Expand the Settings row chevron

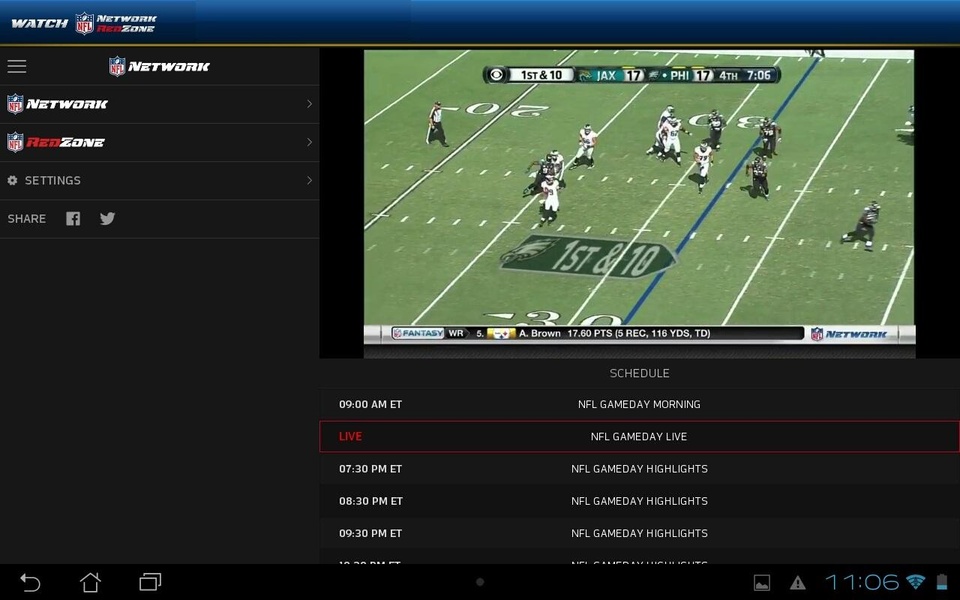pyautogui.click(x=309, y=181)
